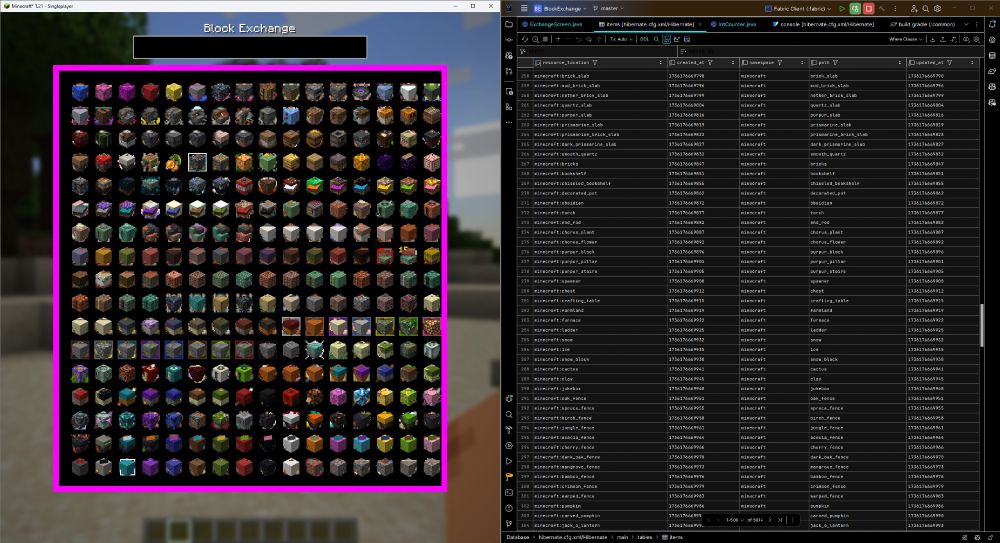
Task: Open the Build hammer tool window
Action: (509, 430)
